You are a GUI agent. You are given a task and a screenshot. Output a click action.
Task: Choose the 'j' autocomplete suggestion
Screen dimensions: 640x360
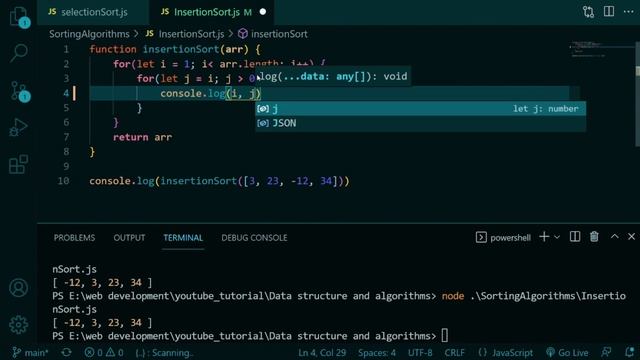pos(420,109)
